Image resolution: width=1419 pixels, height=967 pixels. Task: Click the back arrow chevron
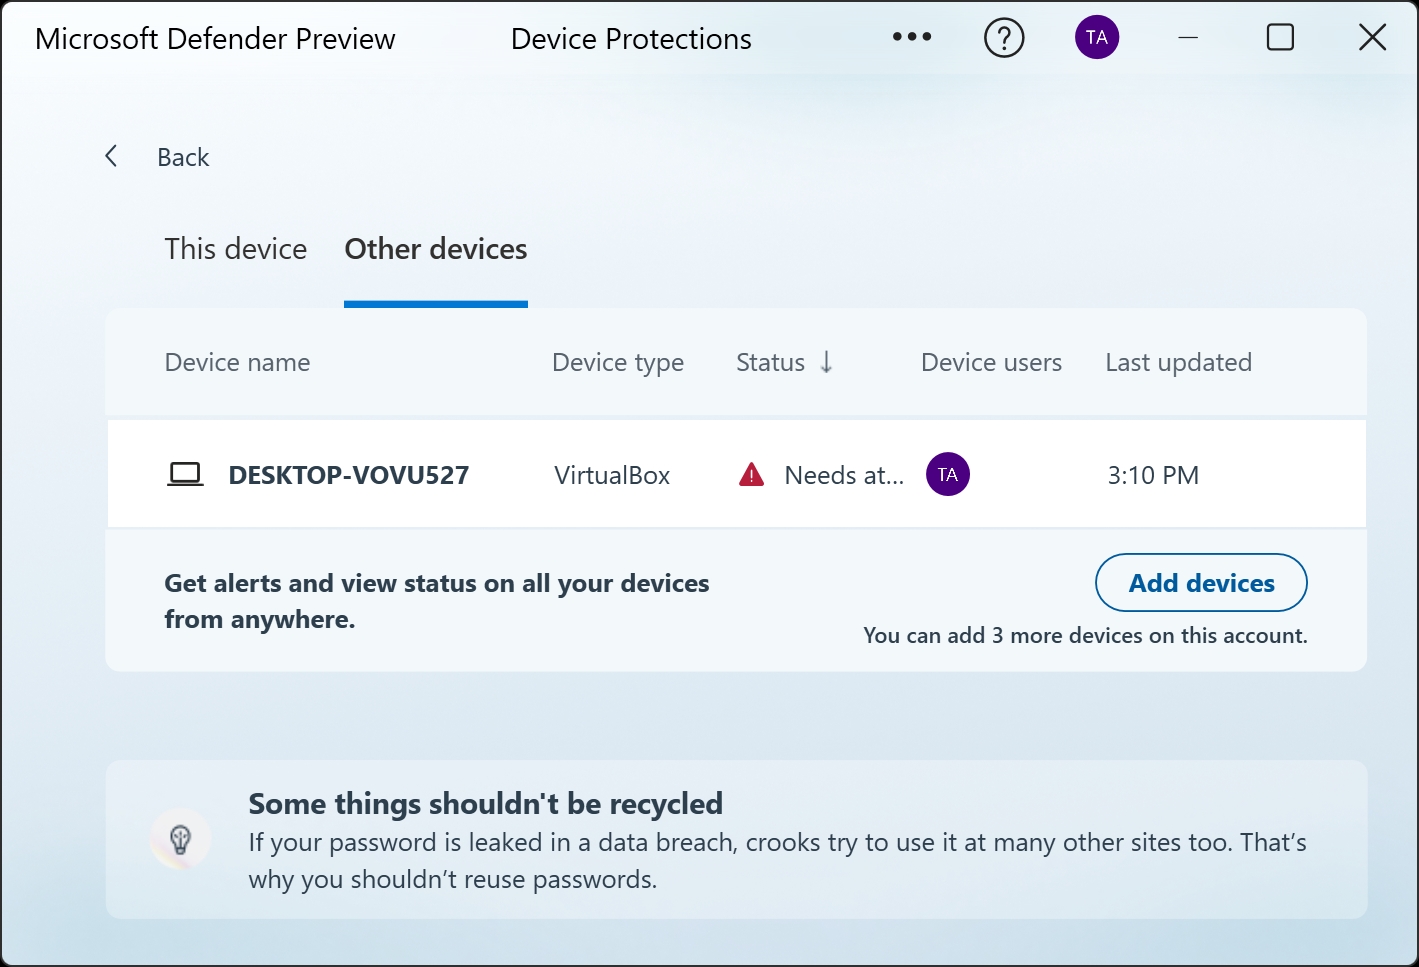coord(111,156)
